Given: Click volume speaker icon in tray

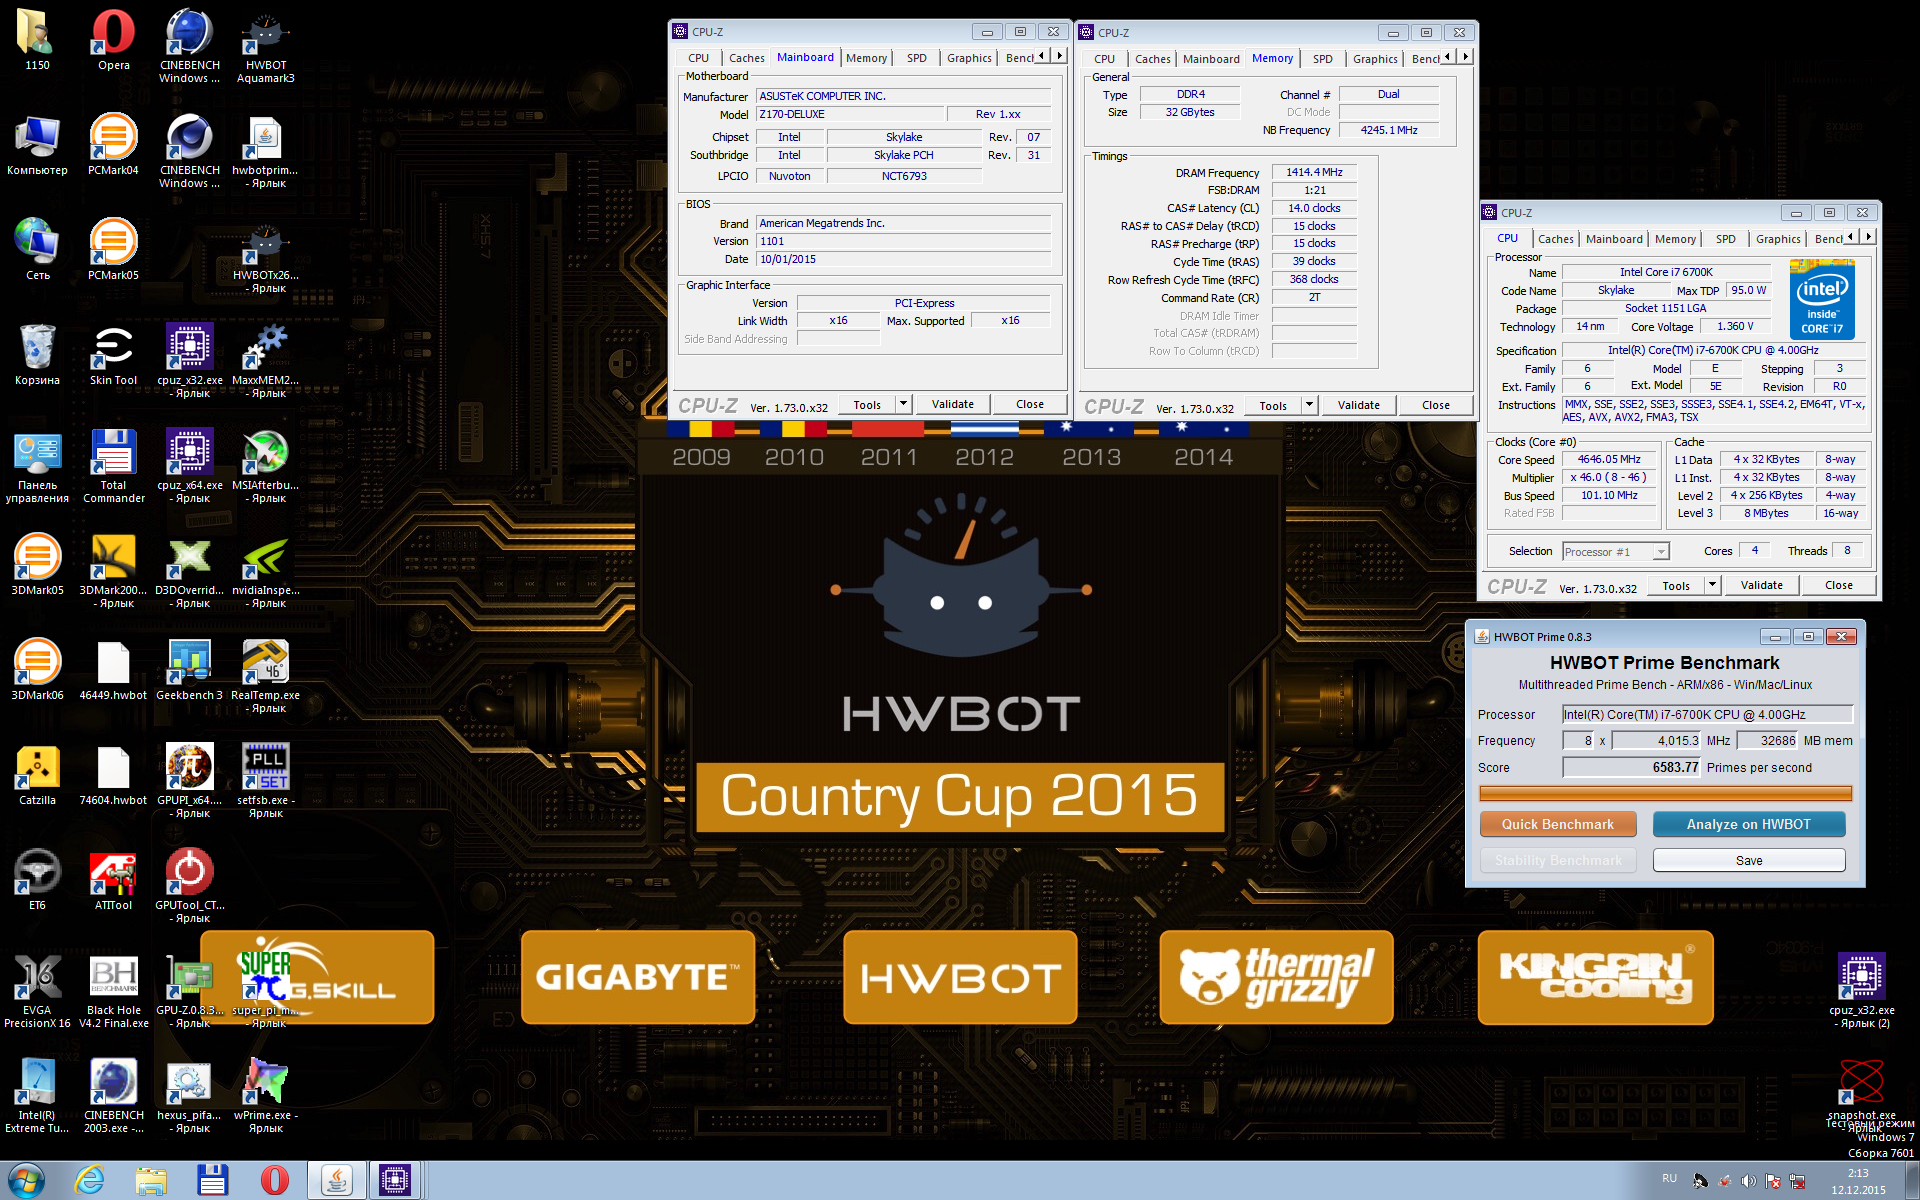Looking at the screenshot, I should [1748, 1181].
